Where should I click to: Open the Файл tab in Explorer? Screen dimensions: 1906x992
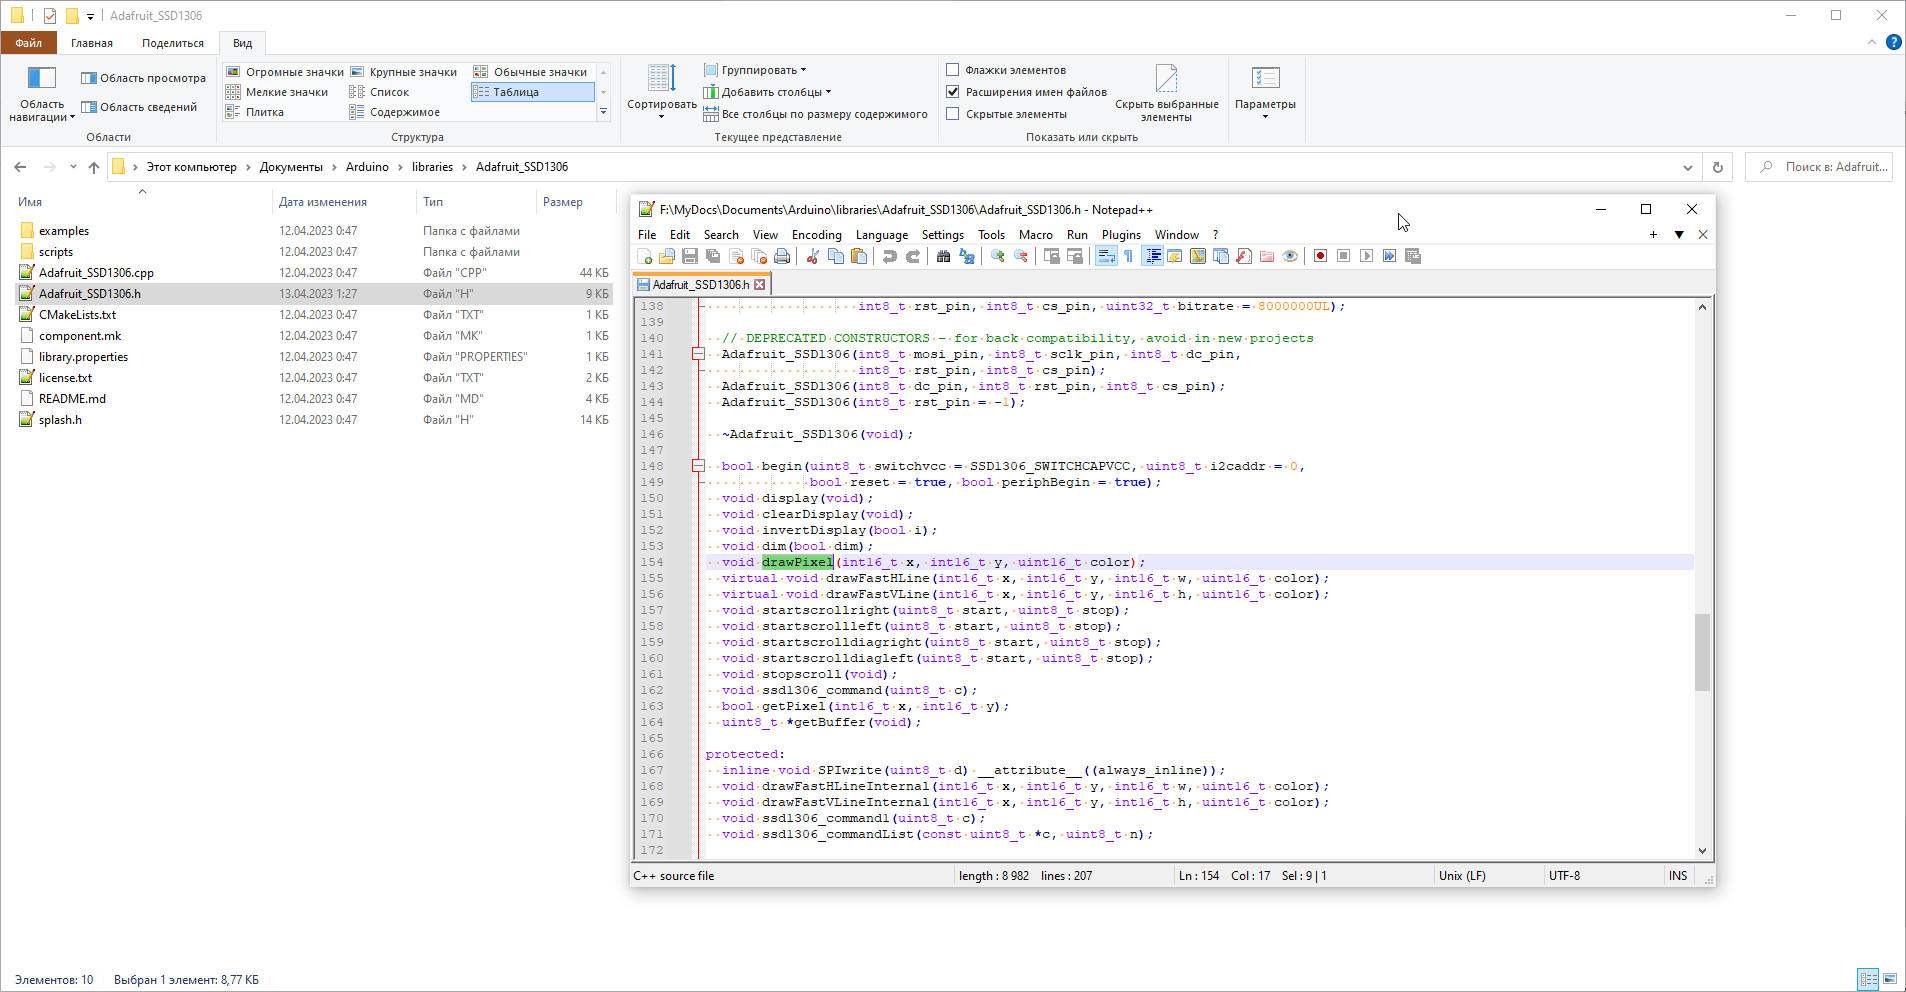[x=29, y=43]
